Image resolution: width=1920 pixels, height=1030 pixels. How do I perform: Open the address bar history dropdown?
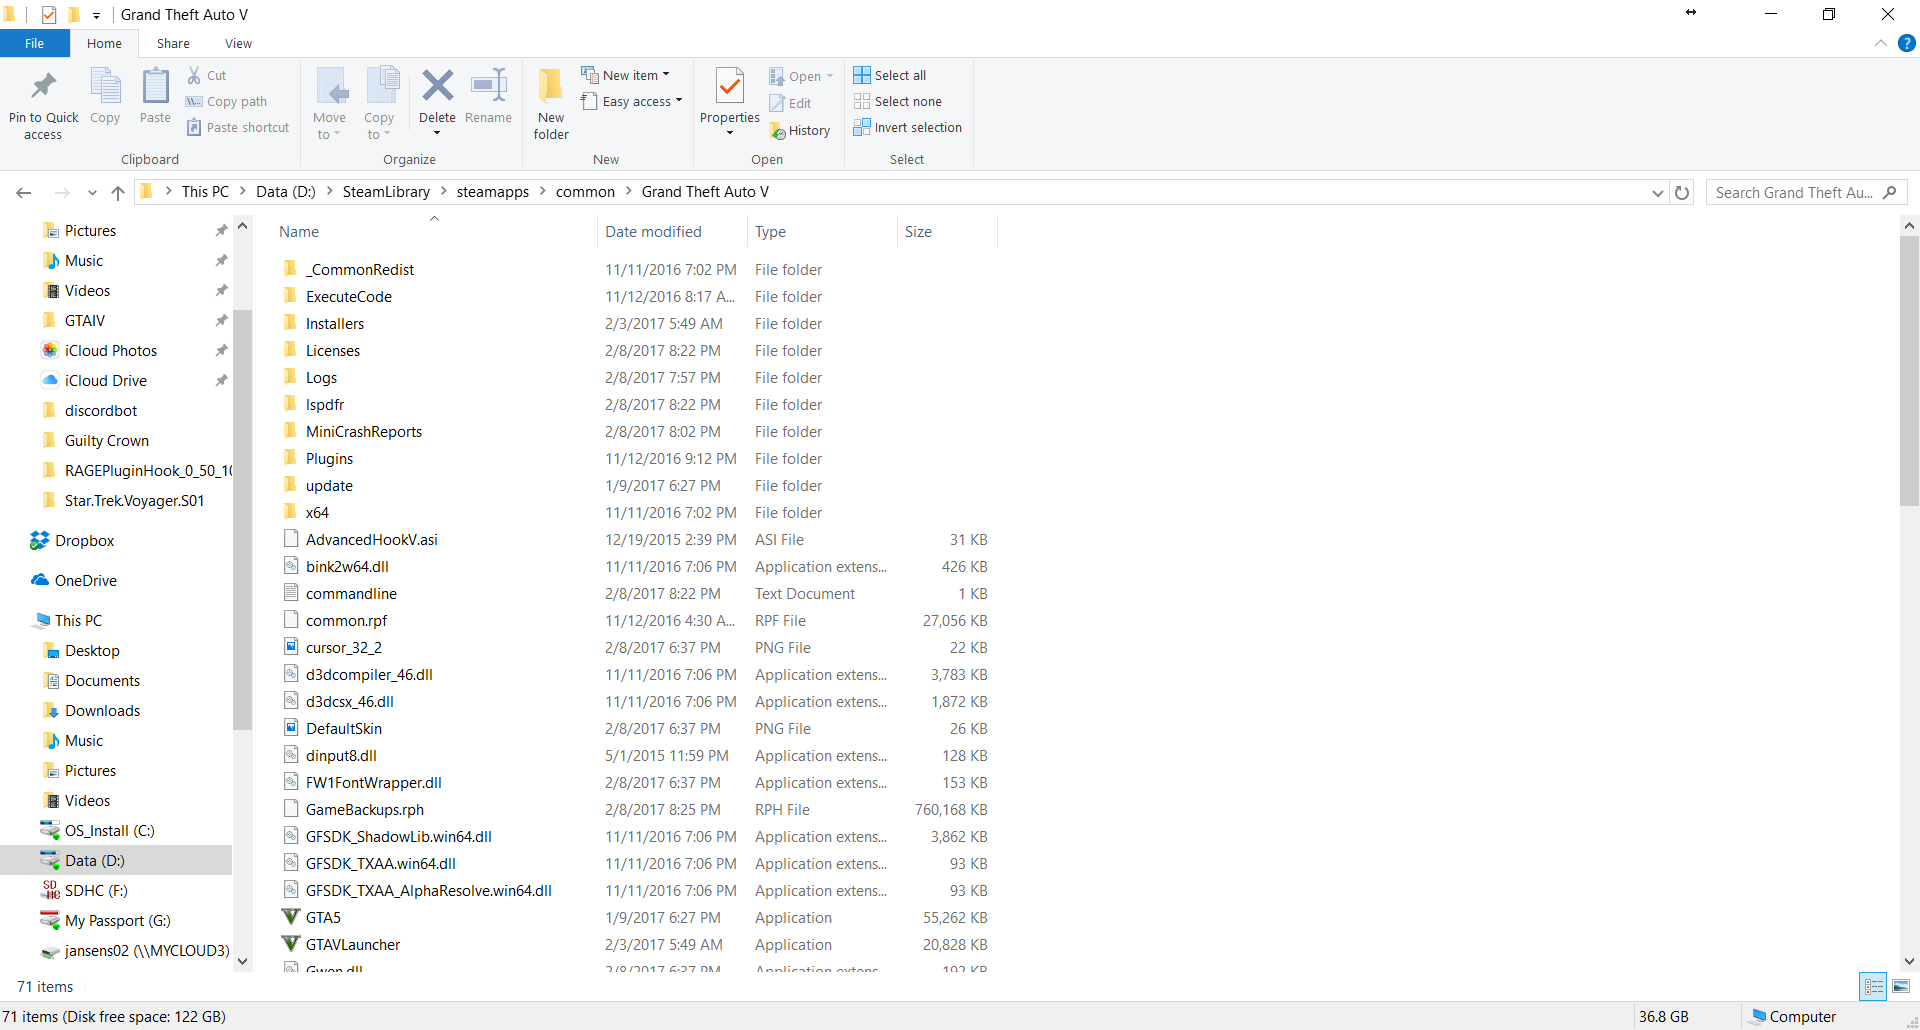pos(1657,193)
